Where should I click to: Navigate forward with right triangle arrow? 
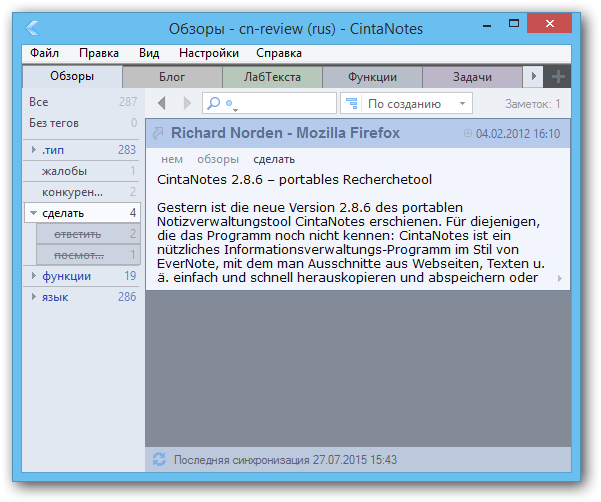click(187, 103)
